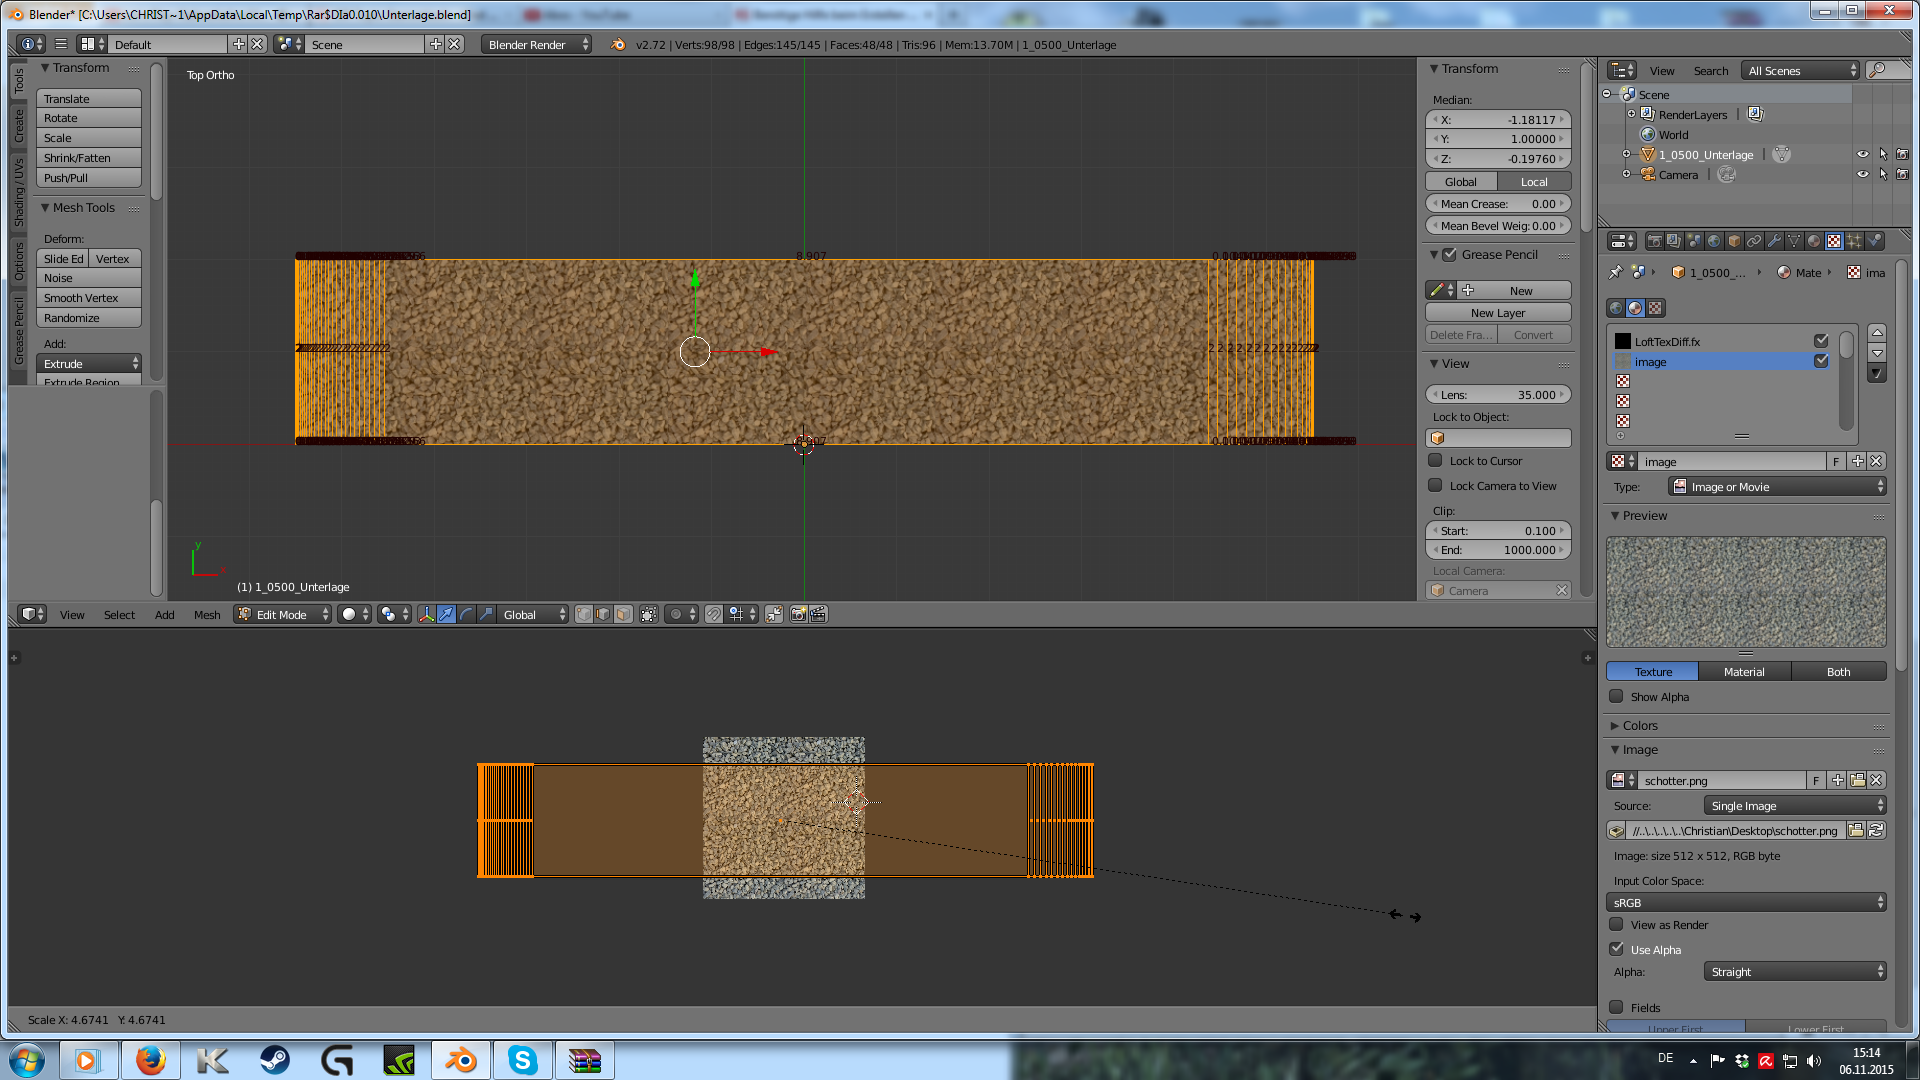Open the Mesh menu in viewport header
This screenshot has height=1080, width=1920.
click(x=207, y=614)
